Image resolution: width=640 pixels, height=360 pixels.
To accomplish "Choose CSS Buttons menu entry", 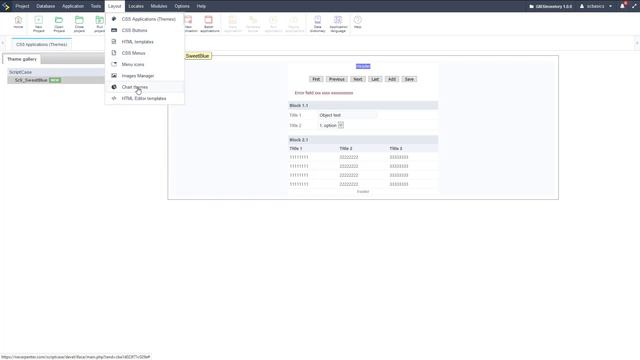I will pos(144,30).
